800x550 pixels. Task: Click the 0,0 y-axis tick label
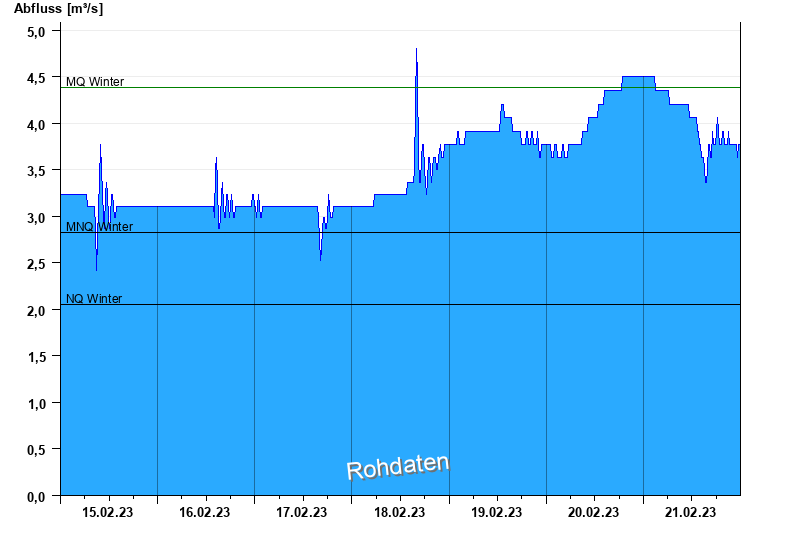click(x=36, y=496)
